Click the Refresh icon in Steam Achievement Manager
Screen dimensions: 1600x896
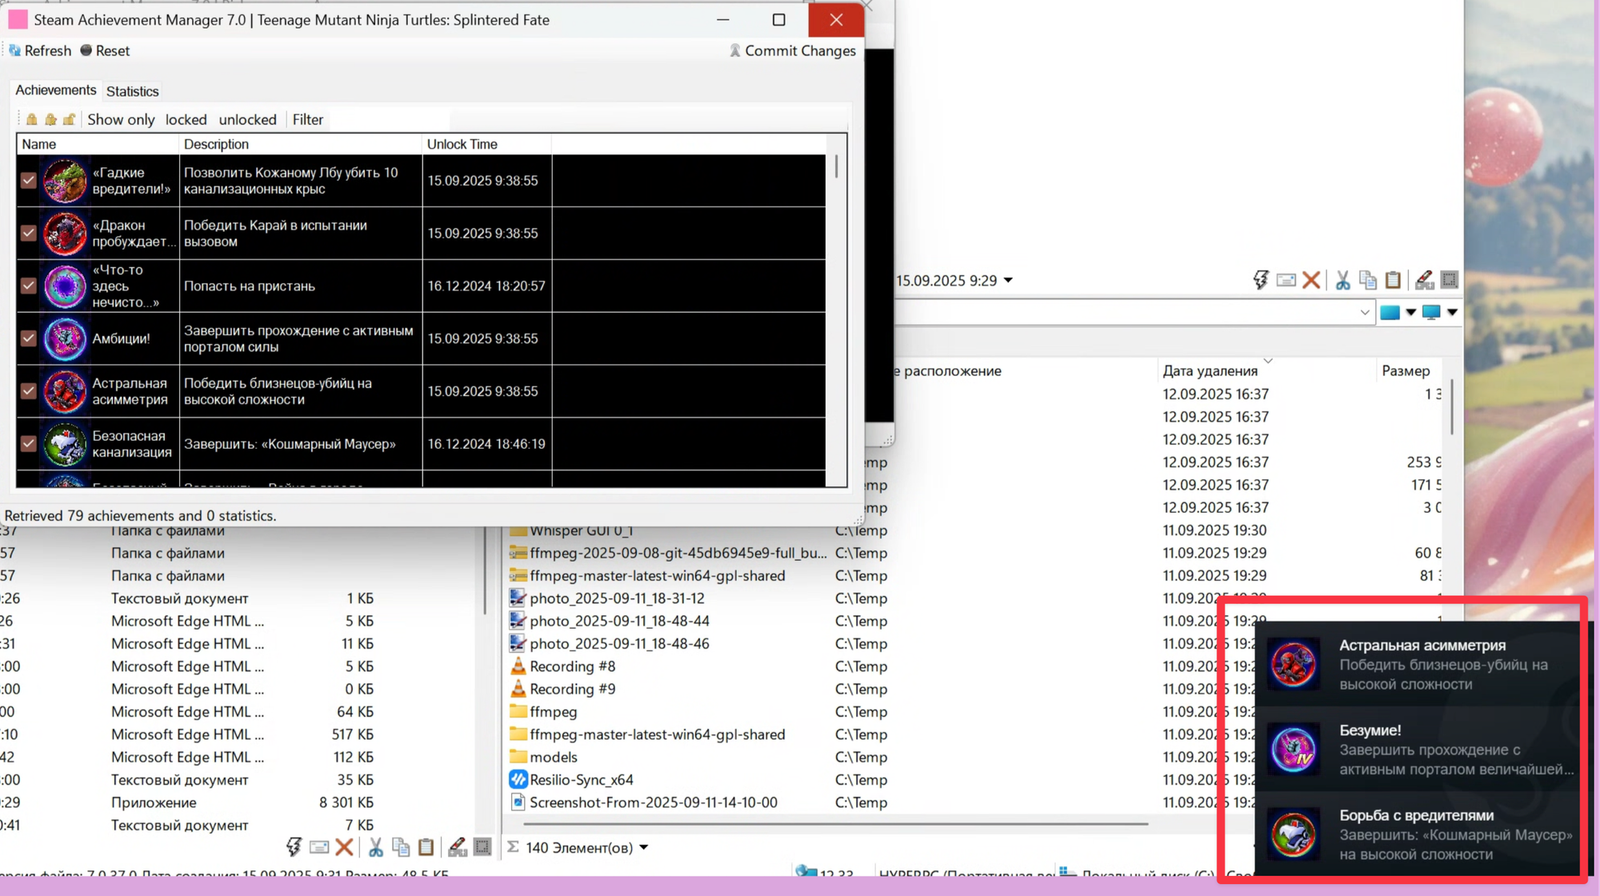(15, 50)
